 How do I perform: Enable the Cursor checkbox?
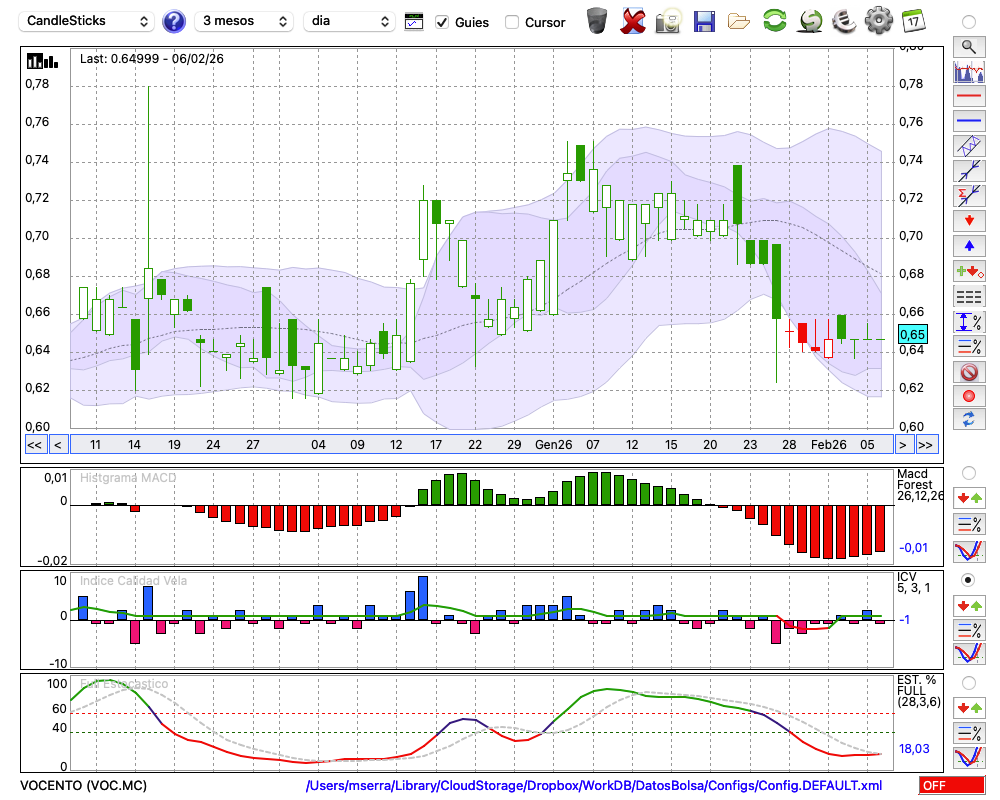[x=512, y=22]
